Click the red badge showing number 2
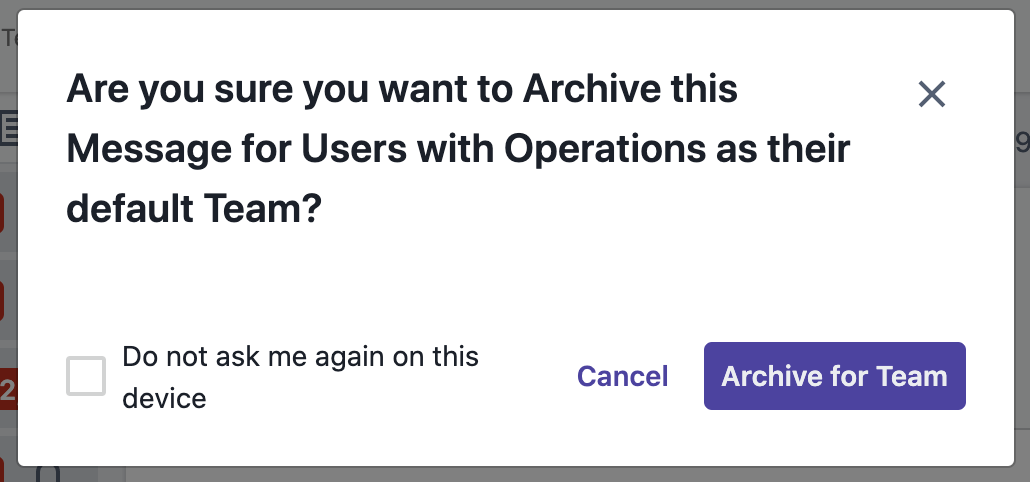 pos(8,389)
